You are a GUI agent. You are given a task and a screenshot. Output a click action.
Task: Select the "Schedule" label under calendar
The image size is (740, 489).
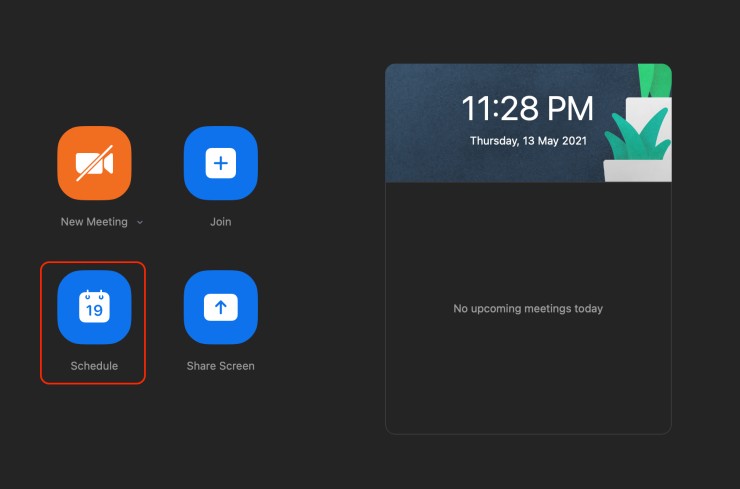[x=94, y=366]
